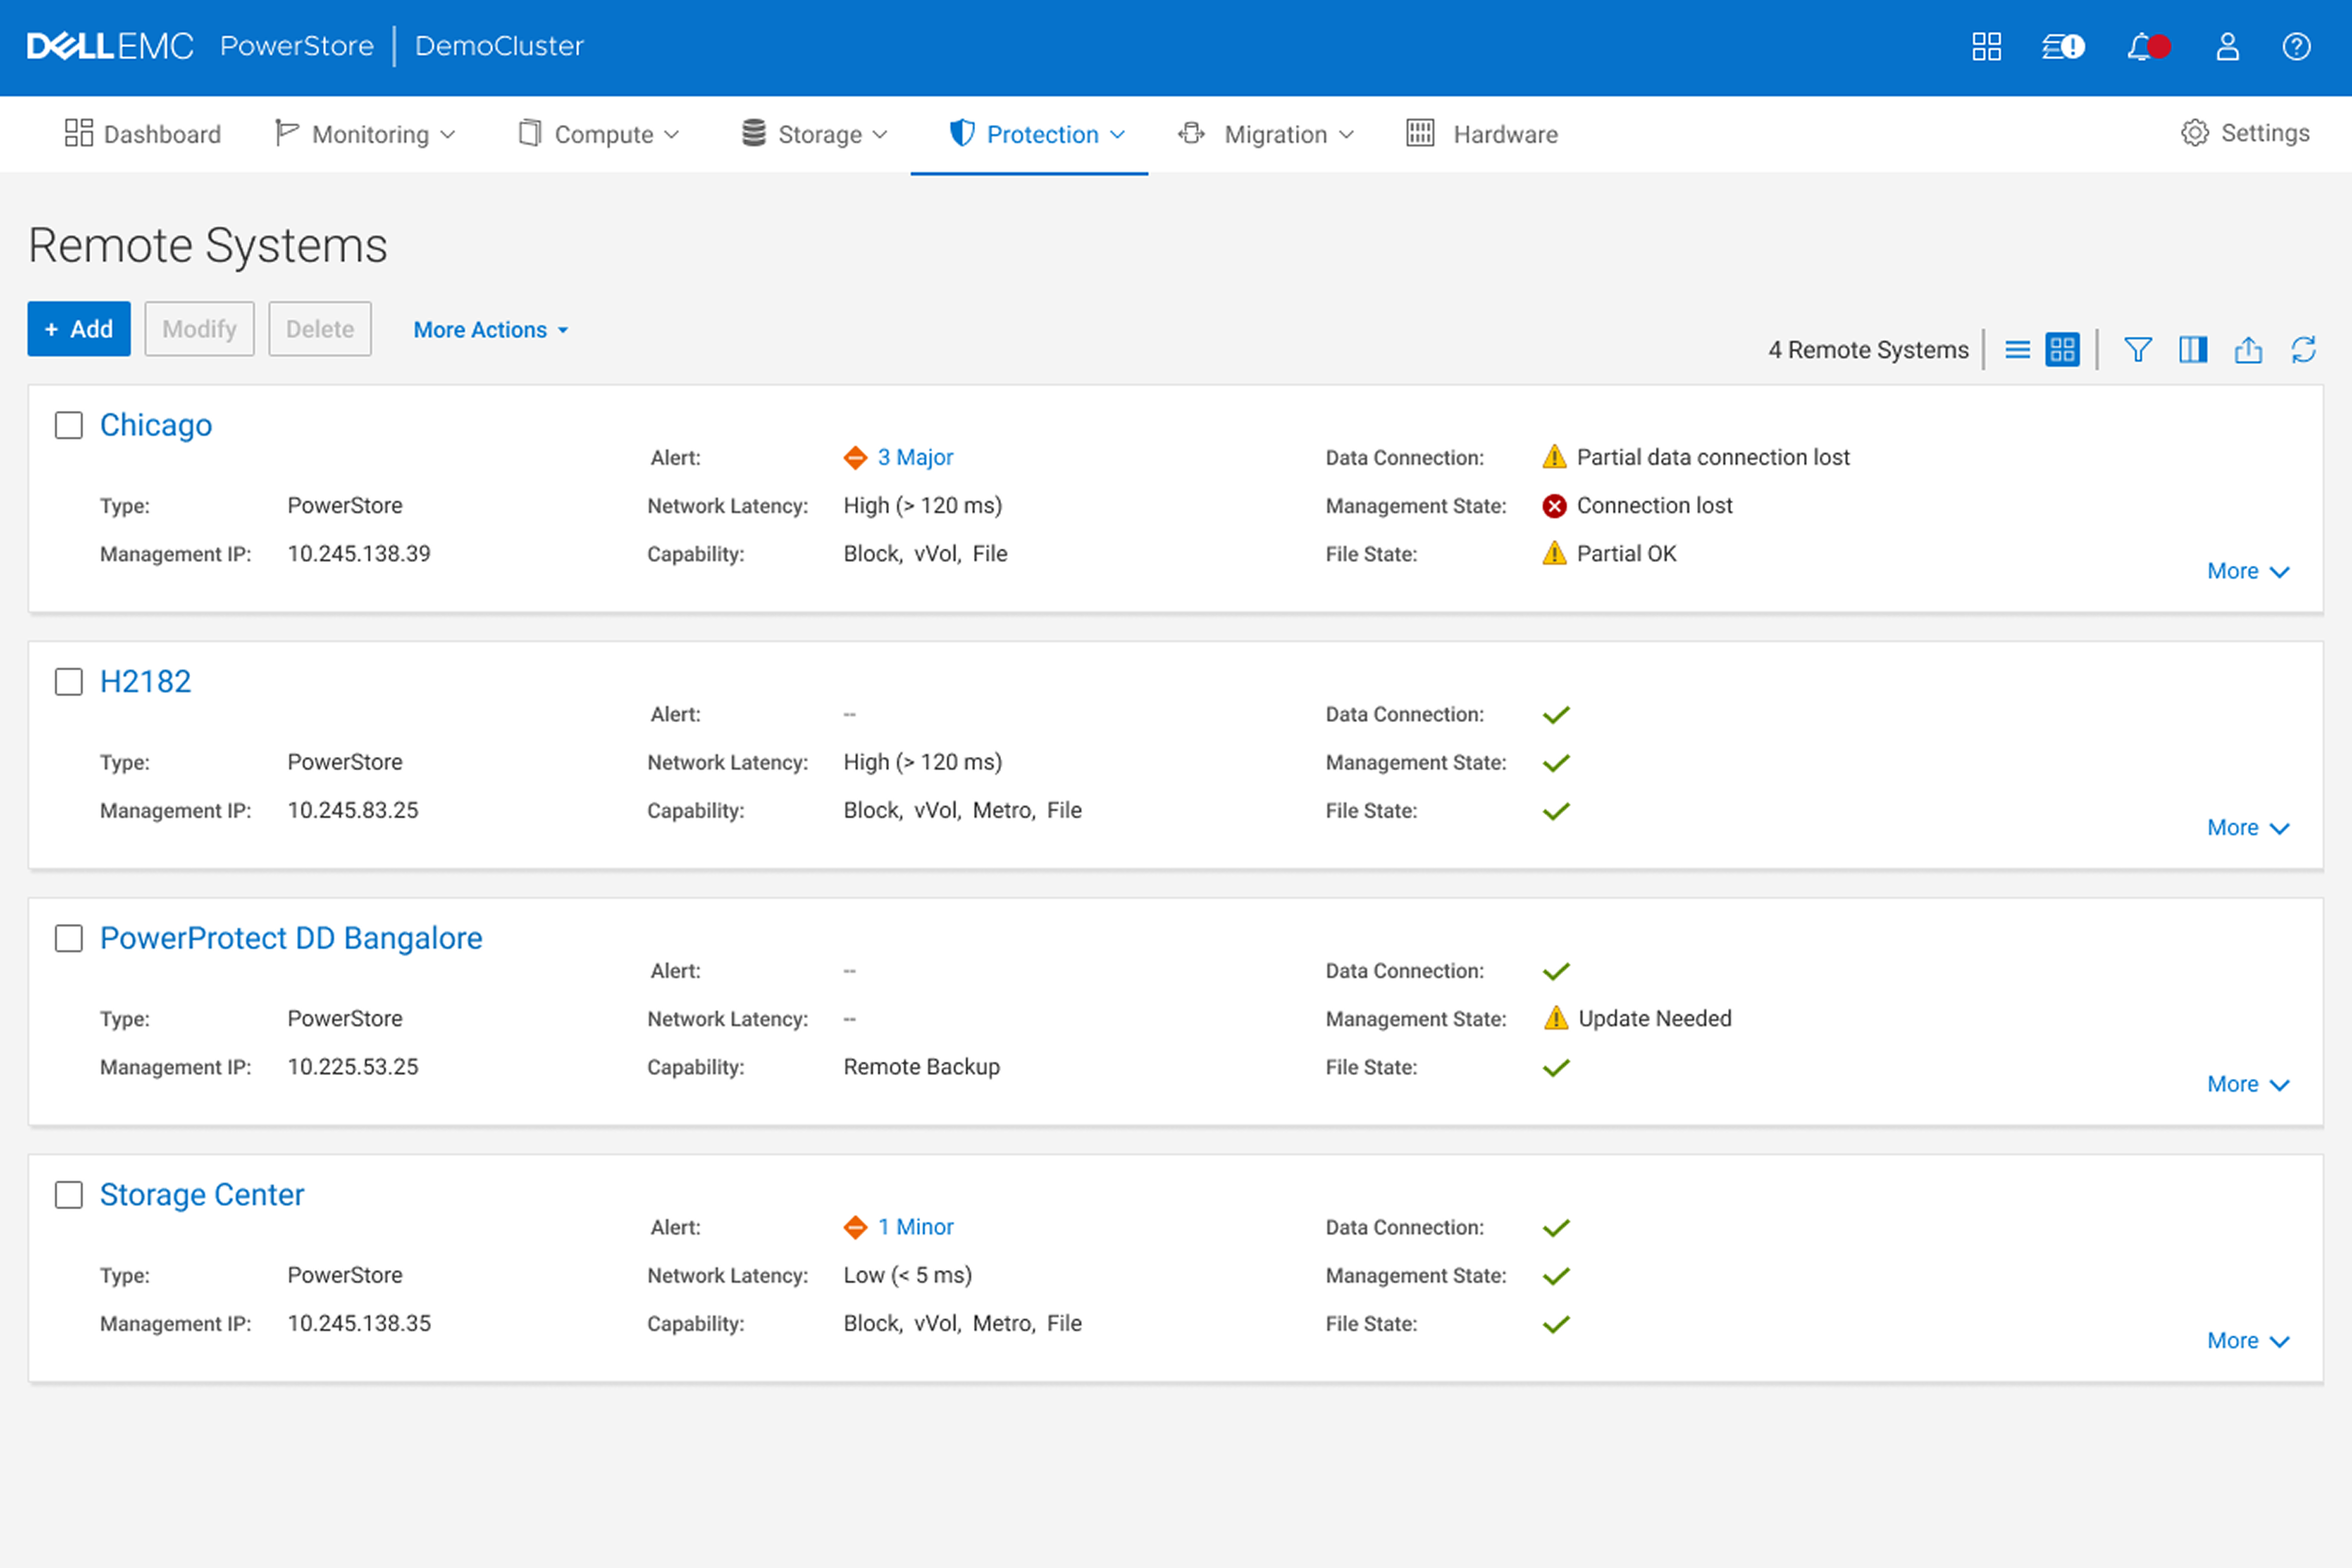
Task: Tick the H2182 checkbox
Action: click(x=68, y=682)
